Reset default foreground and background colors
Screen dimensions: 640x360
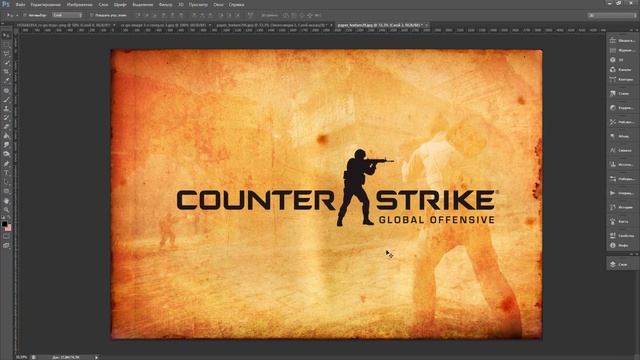point(3,218)
